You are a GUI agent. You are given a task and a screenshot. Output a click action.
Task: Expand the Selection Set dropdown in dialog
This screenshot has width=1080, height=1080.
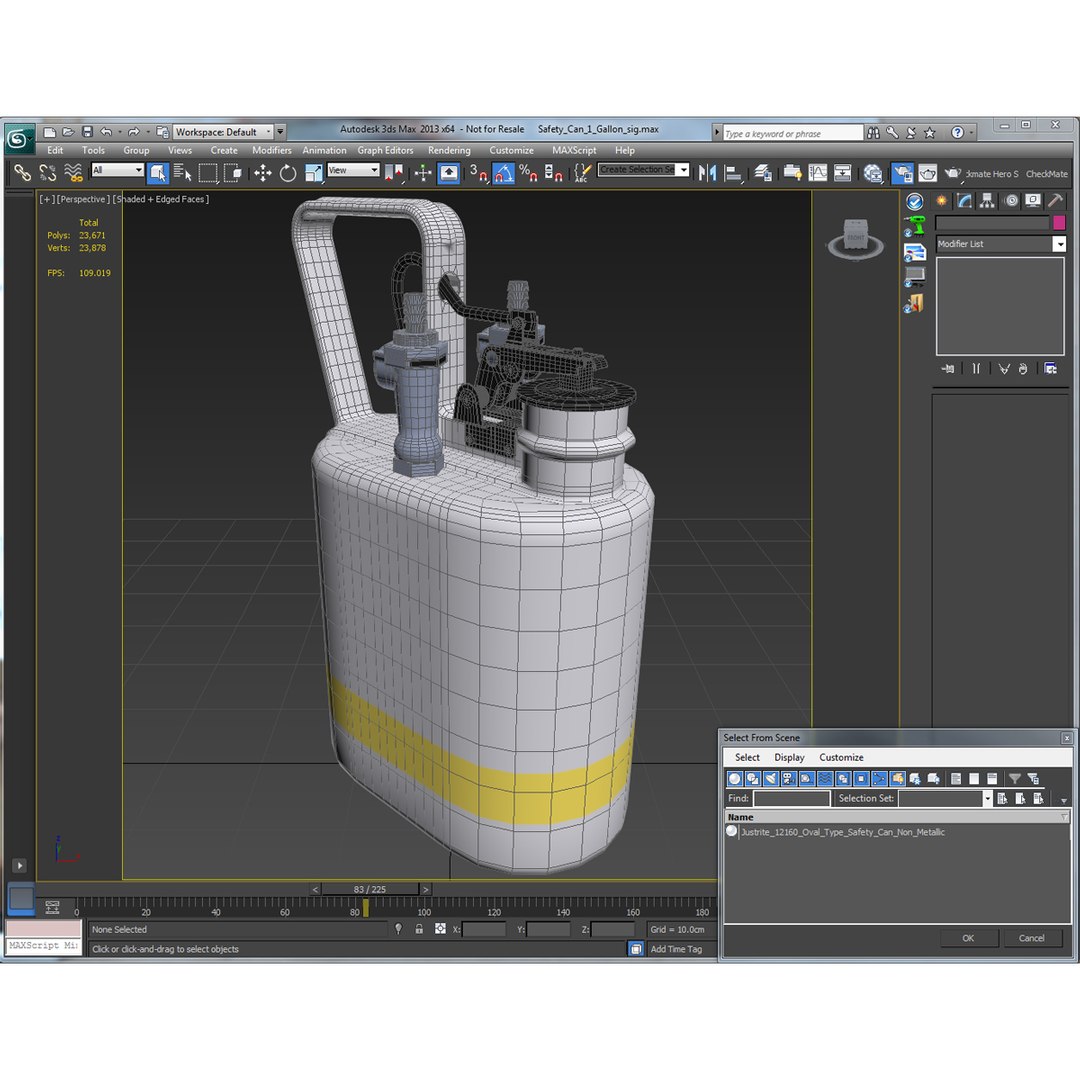[986, 798]
